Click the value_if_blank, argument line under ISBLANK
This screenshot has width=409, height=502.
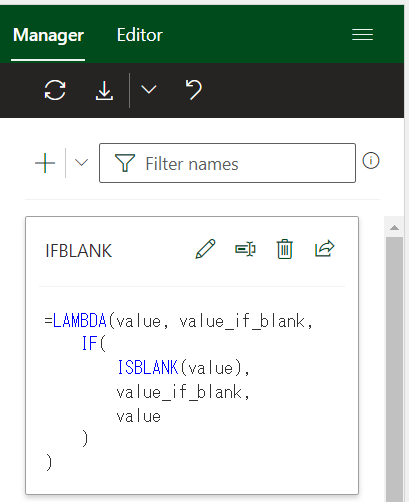(x=183, y=392)
